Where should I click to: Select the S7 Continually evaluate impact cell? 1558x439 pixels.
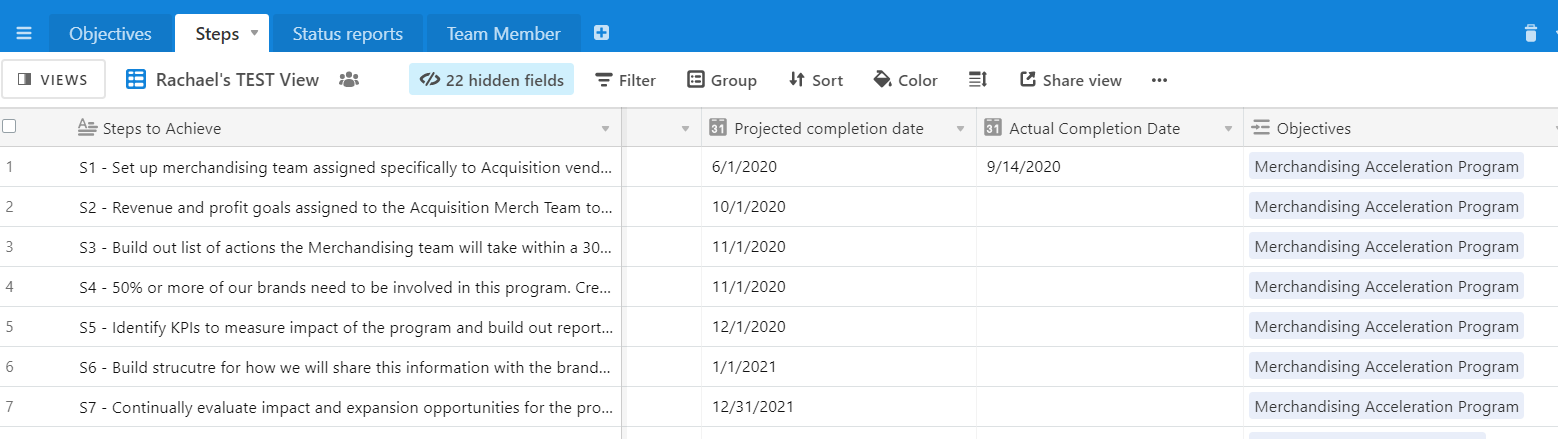coord(346,407)
